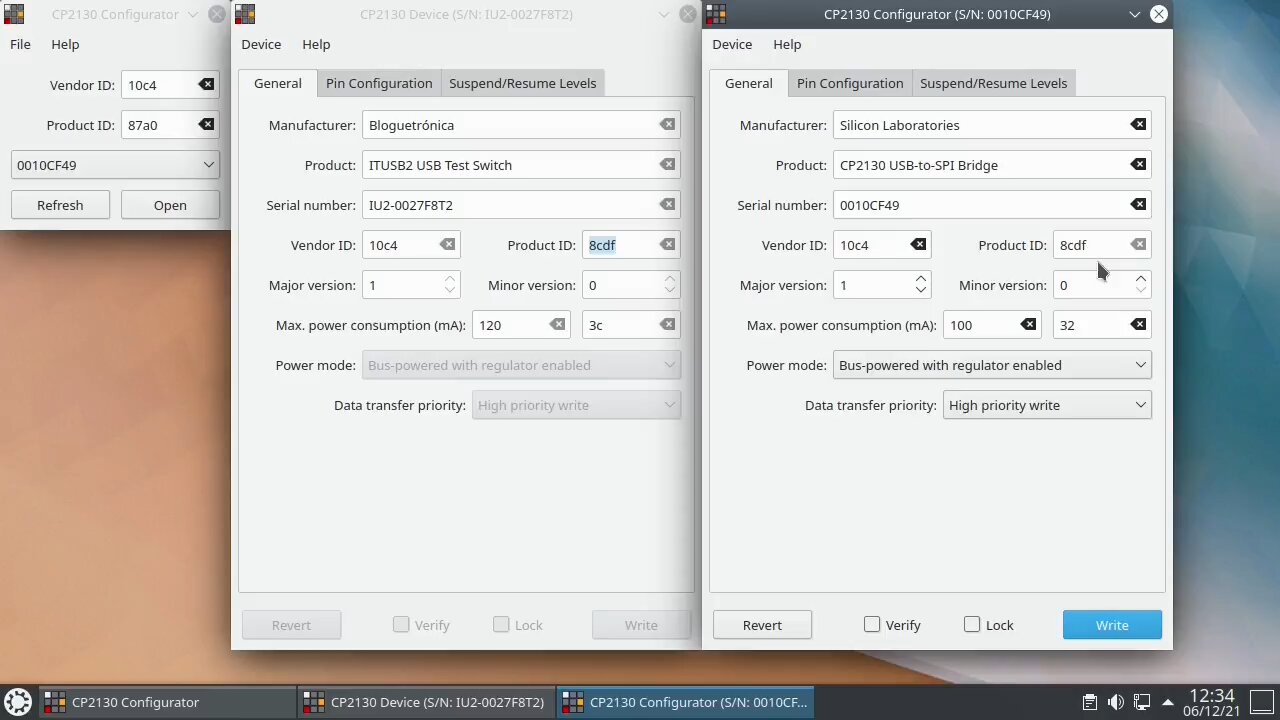
Task: Click Revert in the CP2130 Device window
Action: tap(291, 625)
